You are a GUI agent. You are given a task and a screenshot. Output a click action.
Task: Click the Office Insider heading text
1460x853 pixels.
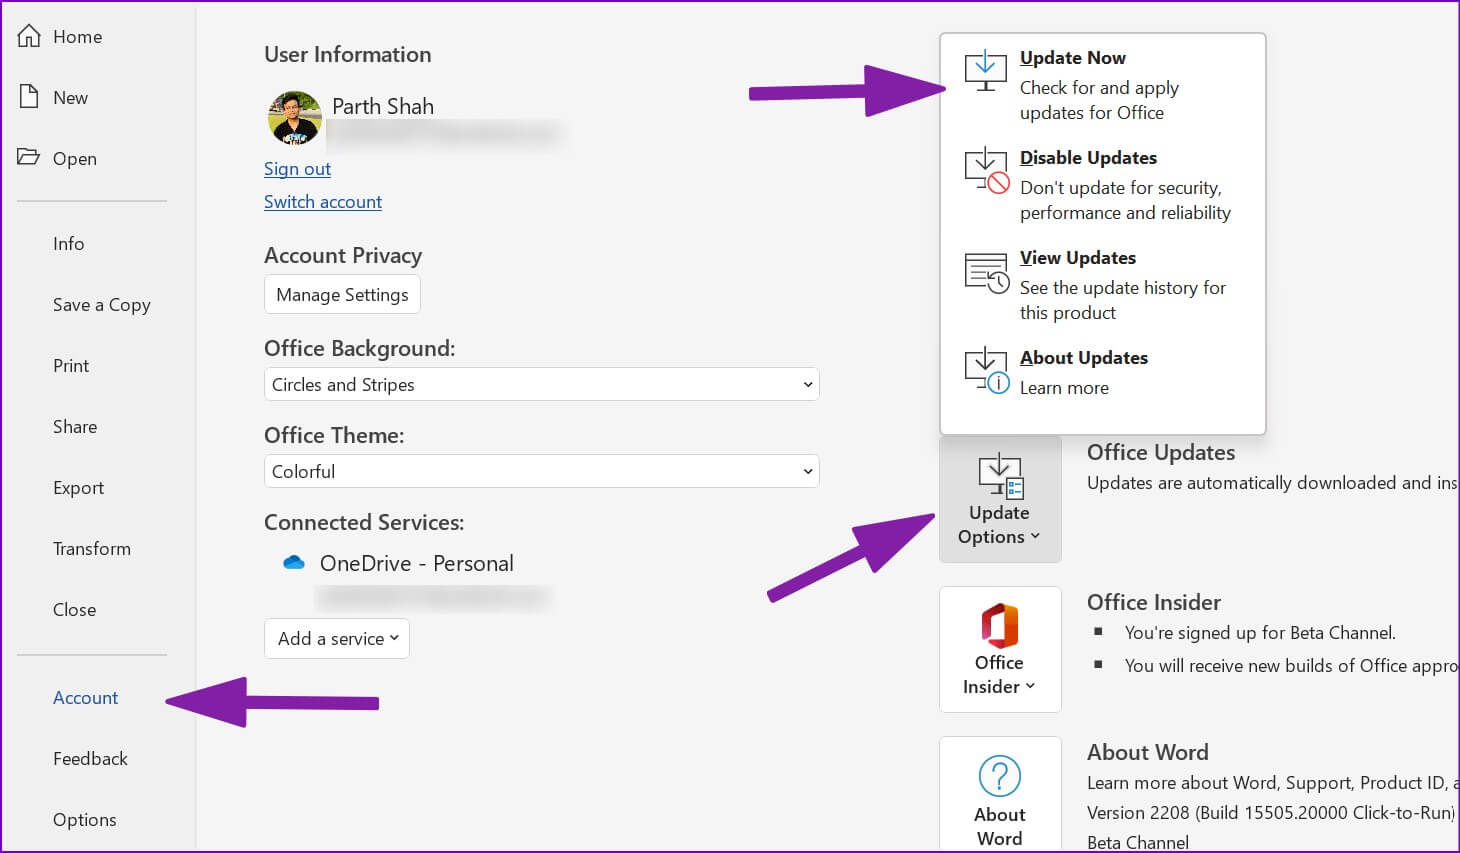click(1154, 602)
